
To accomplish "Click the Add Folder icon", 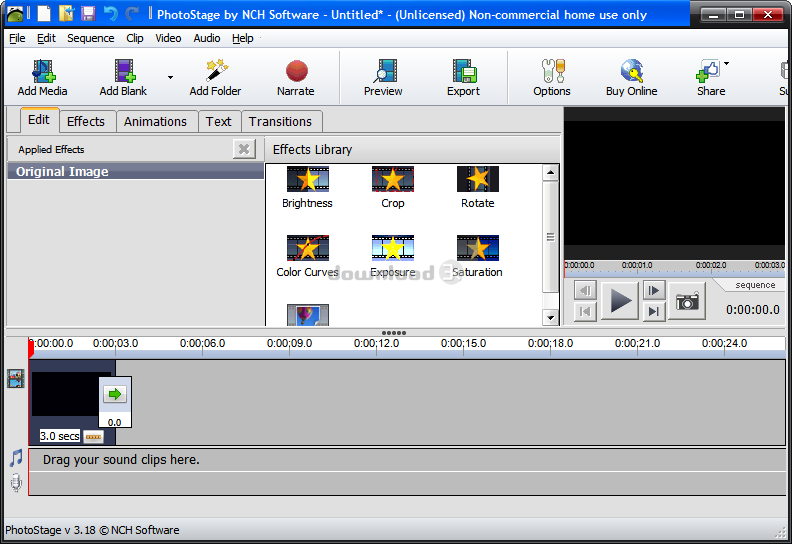I will 215,72.
